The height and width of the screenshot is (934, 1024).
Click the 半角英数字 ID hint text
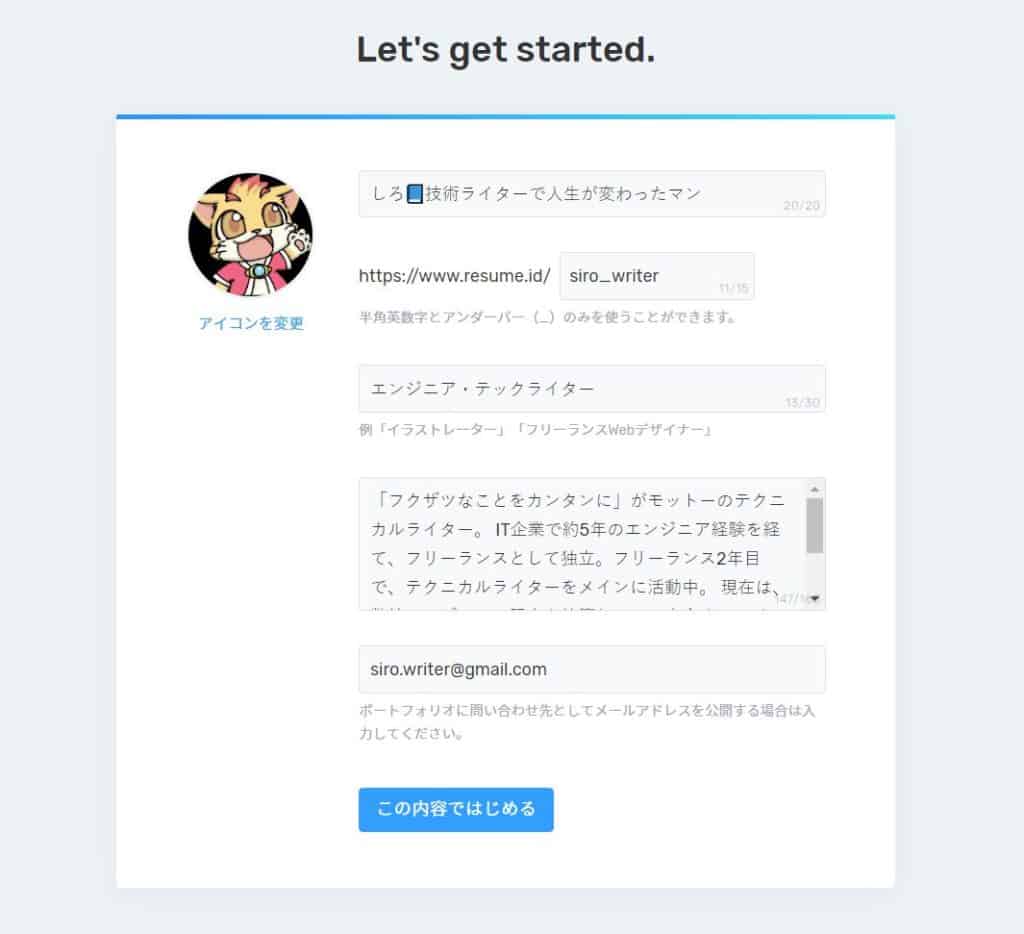tap(548, 317)
